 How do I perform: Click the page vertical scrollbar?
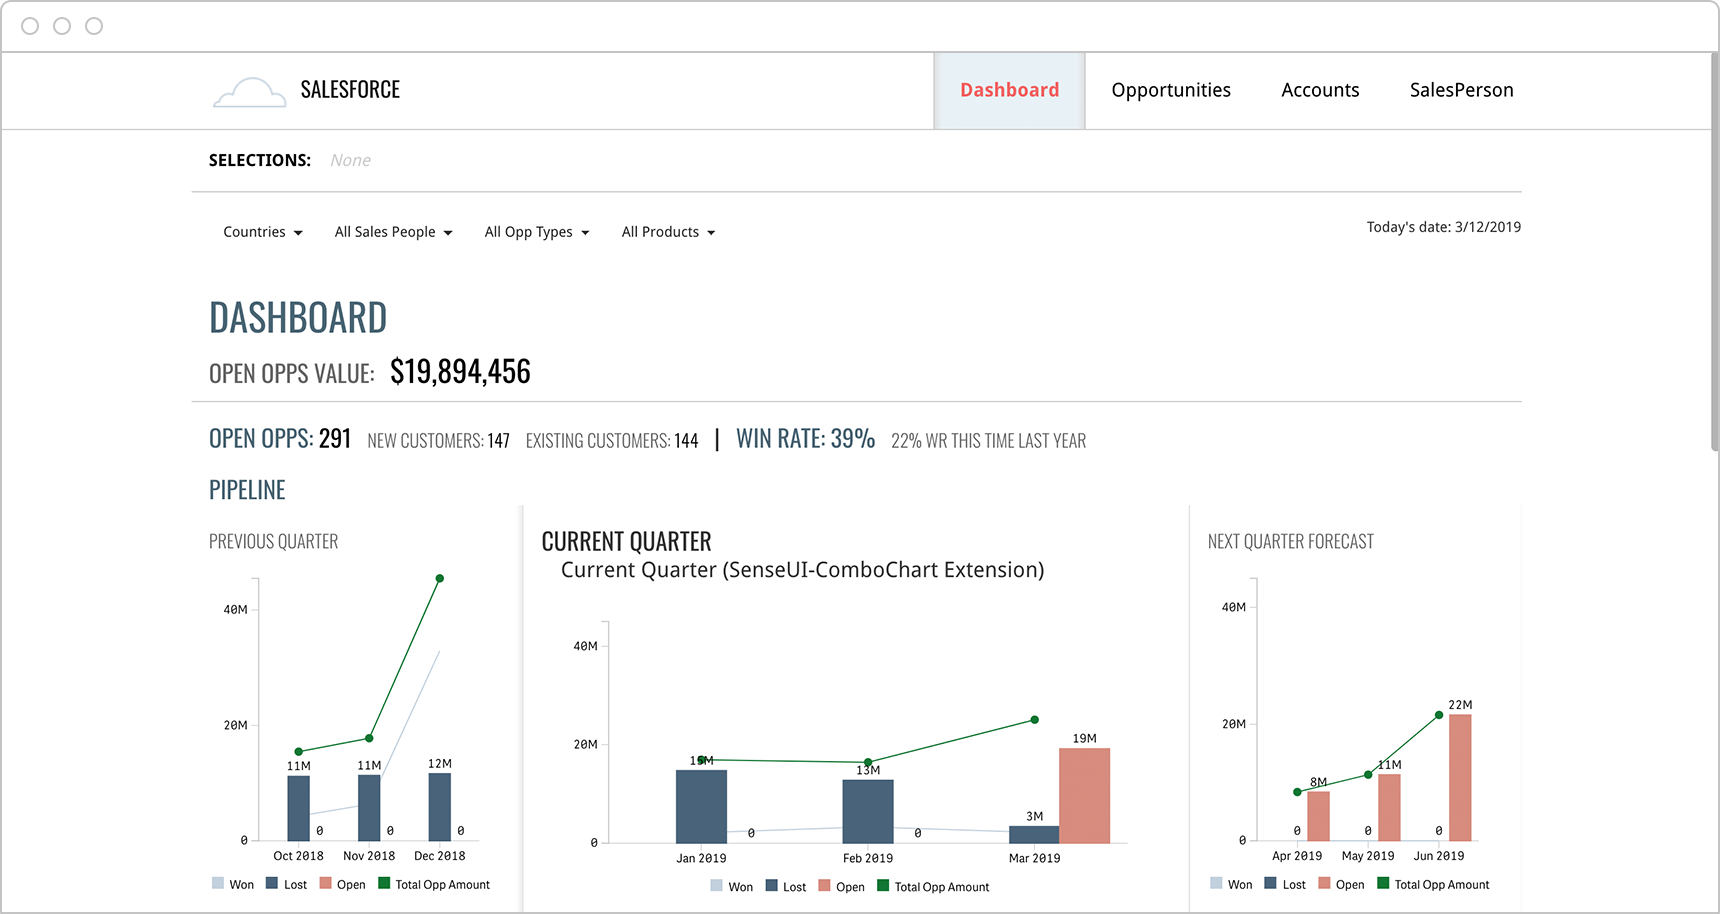tap(1714, 251)
